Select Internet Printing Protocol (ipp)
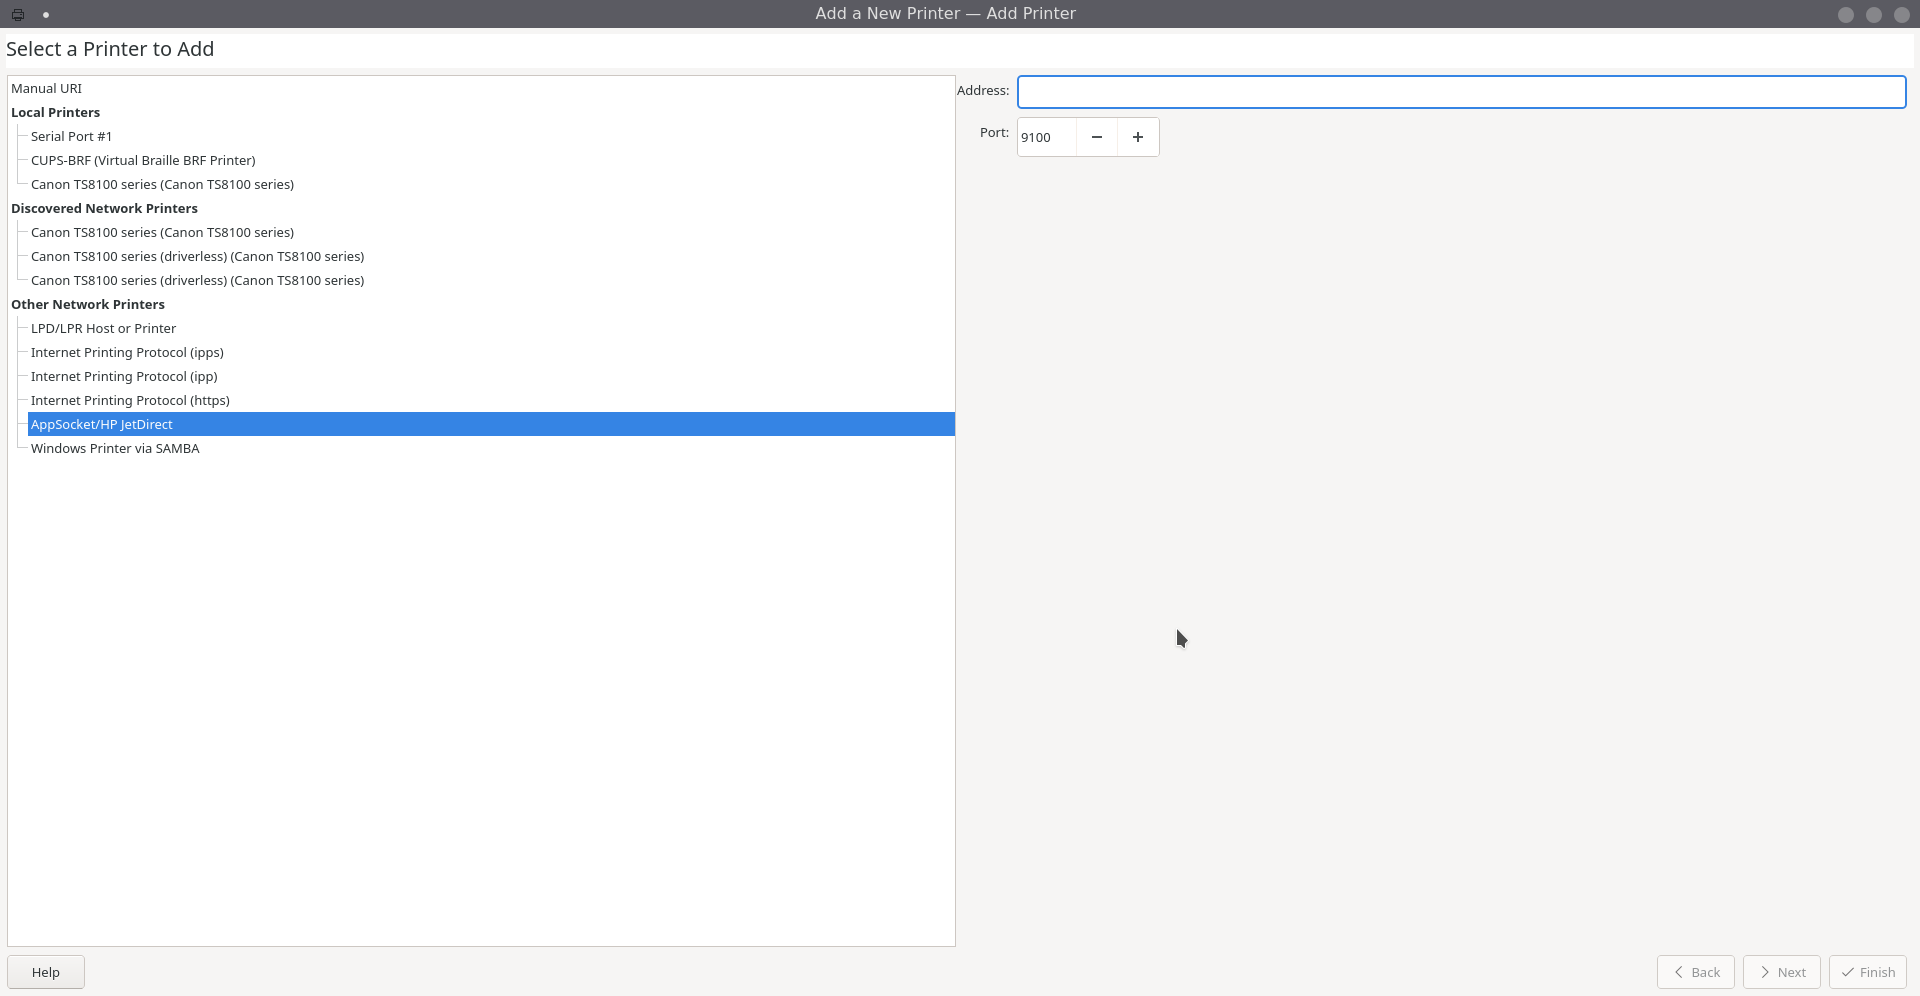The height and width of the screenshot is (996, 1920). click(491, 376)
